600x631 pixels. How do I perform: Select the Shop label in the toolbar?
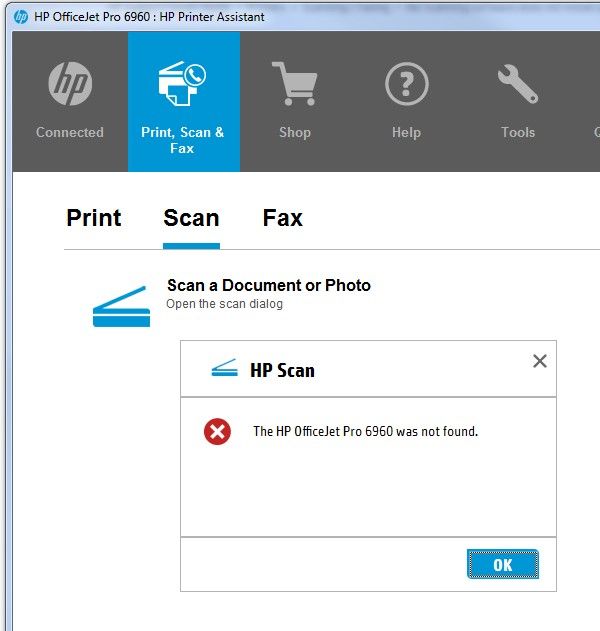pyautogui.click(x=295, y=132)
